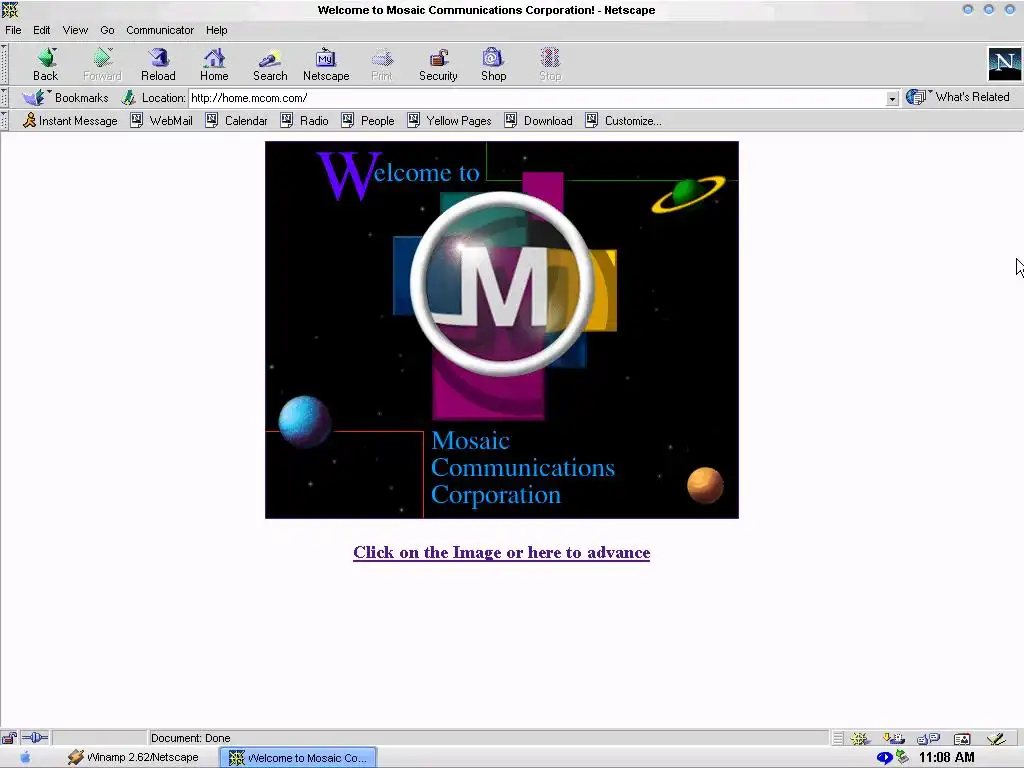Open Mailbox from the component bar
This screenshot has width=1024, height=768.
893,739
